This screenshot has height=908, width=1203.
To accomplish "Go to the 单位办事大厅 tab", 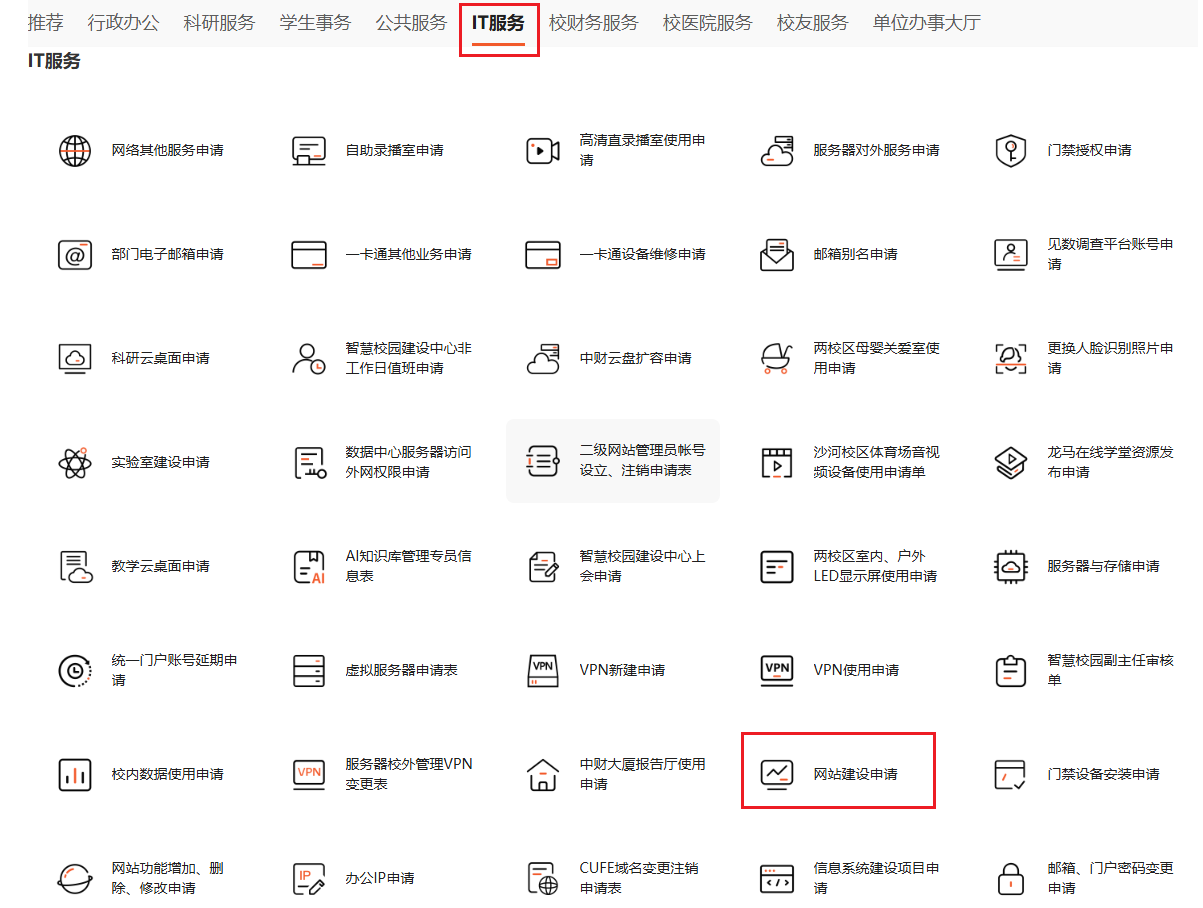I will coord(926,23).
